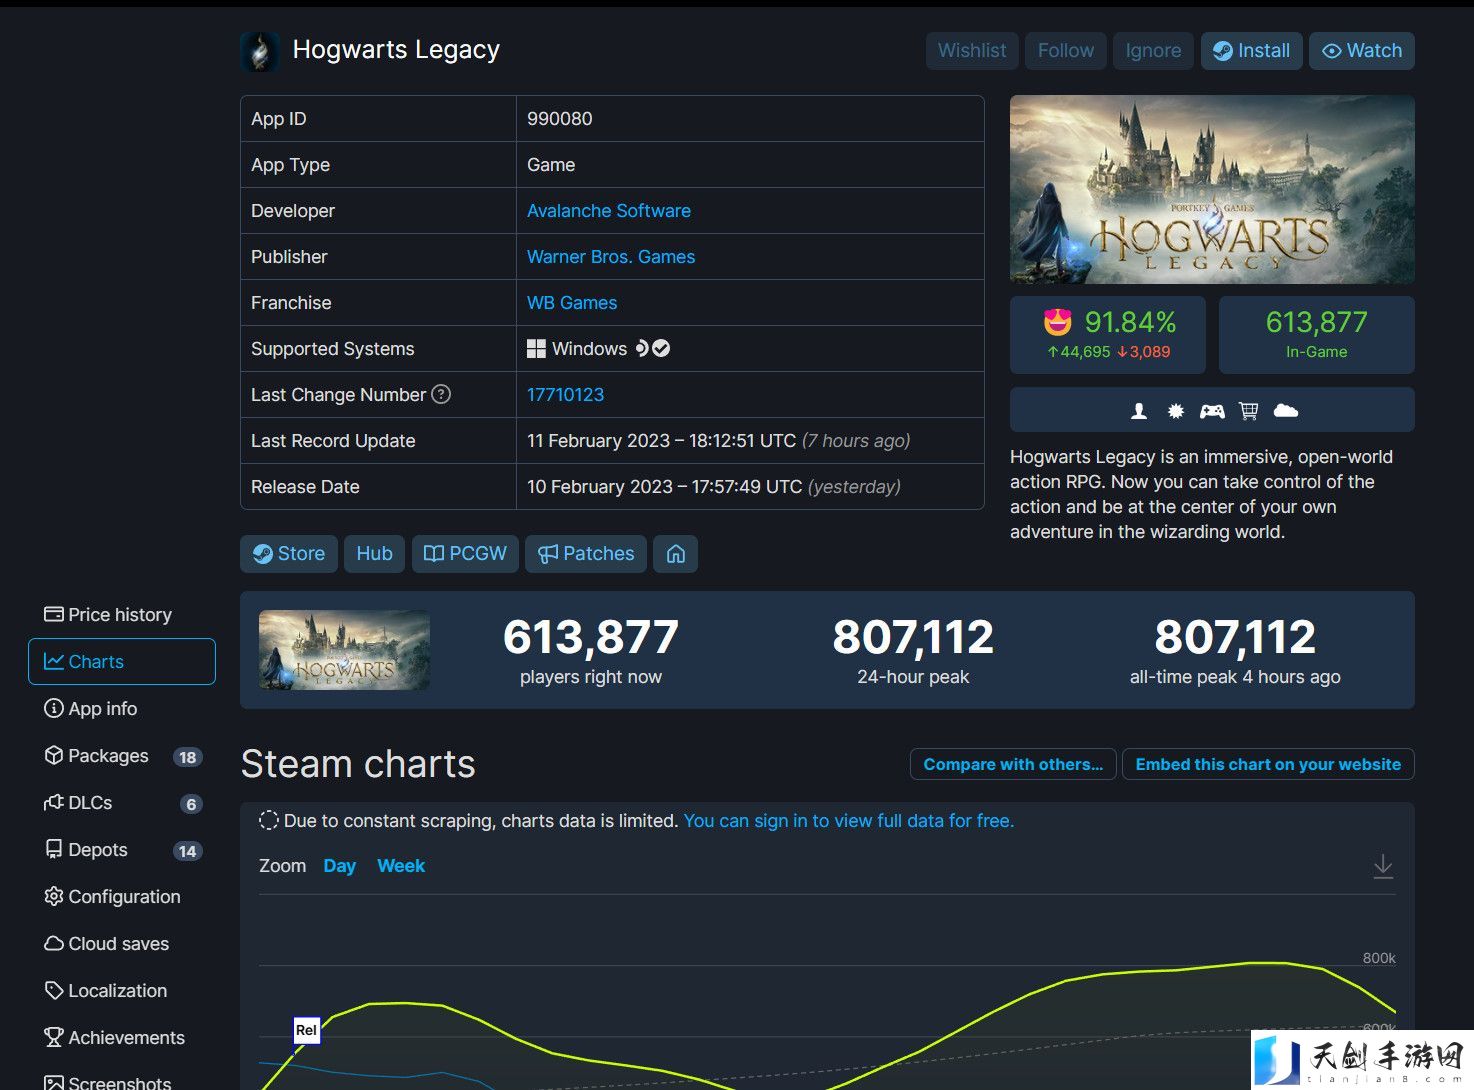The image size is (1474, 1090).
Task: Click the '990080' App ID value
Action: pos(560,119)
